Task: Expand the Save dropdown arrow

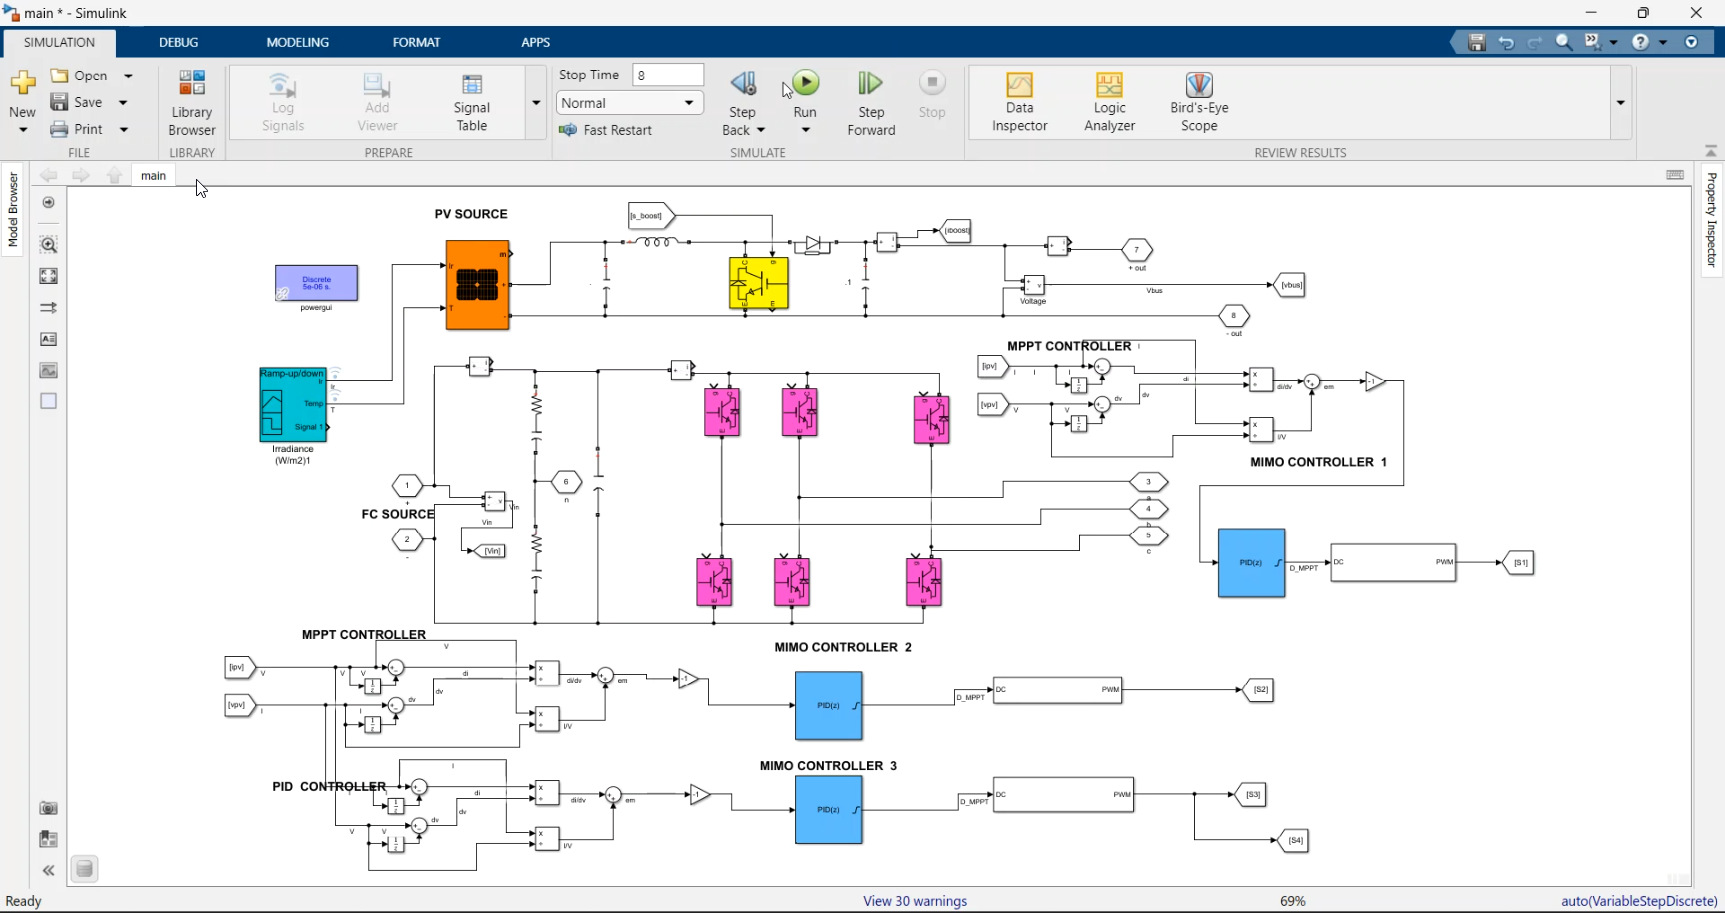Action: pos(123,102)
